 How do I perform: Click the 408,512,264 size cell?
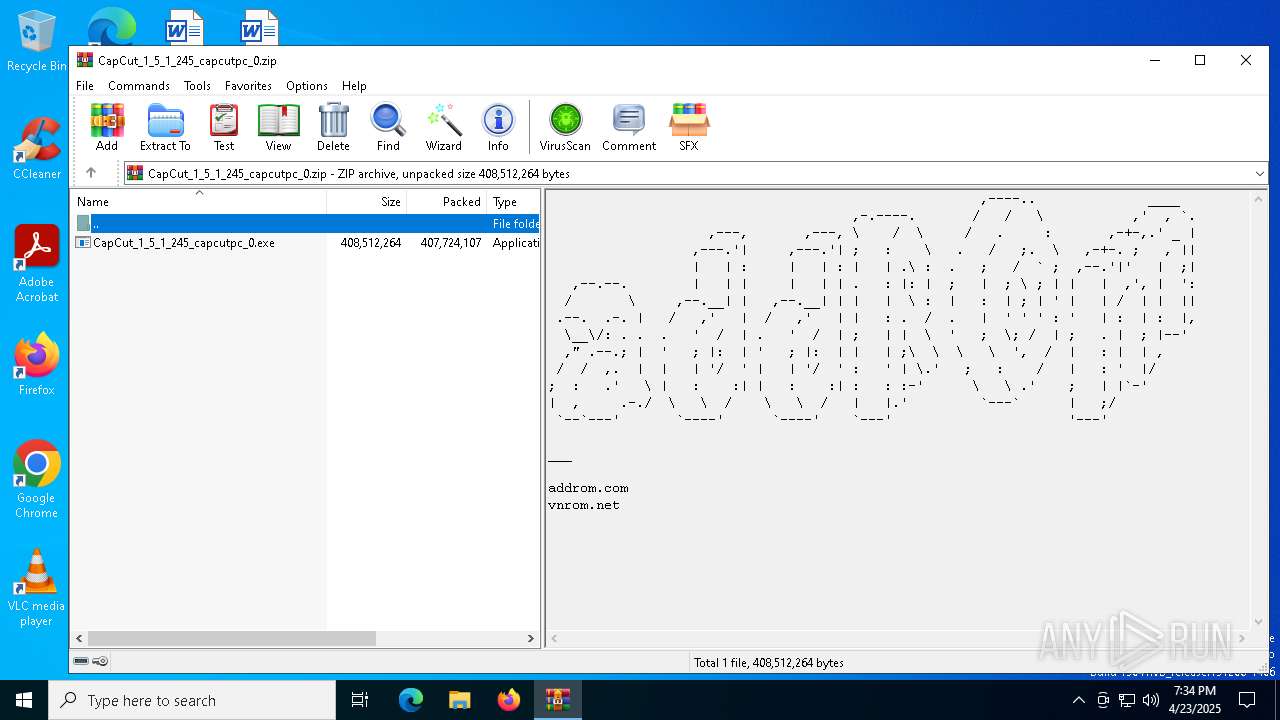pyautogui.click(x=370, y=243)
